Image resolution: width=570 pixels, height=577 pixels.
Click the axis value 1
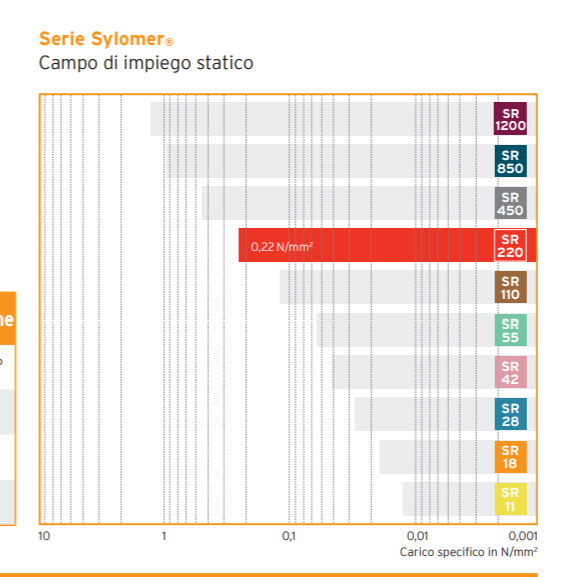(x=164, y=536)
